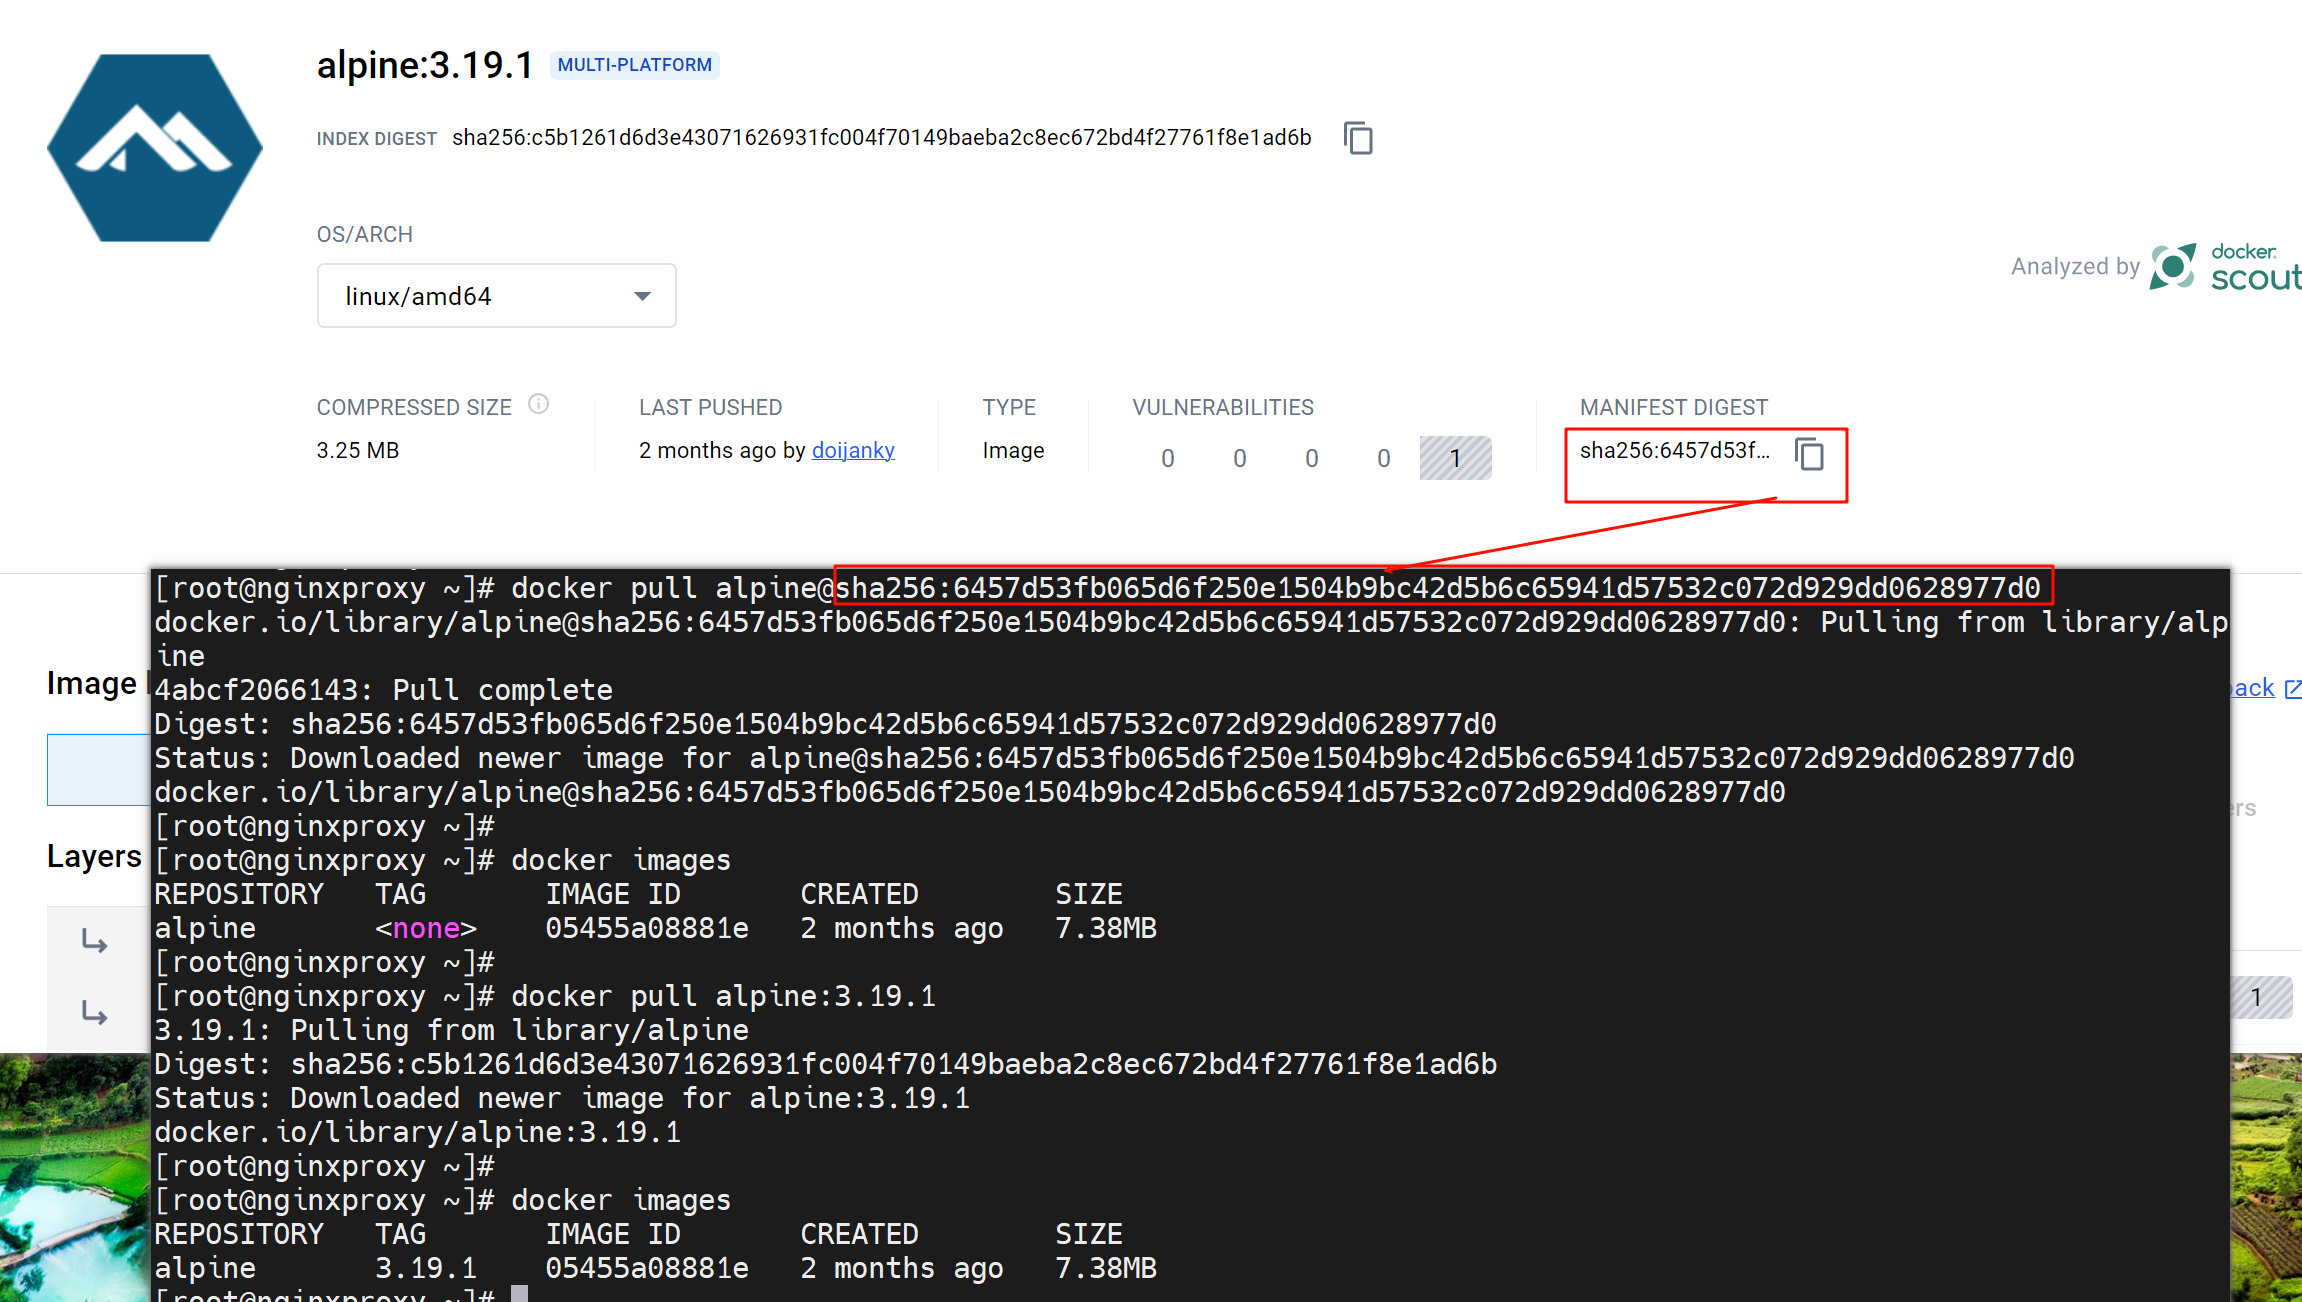The height and width of the screenshot is (1302, 2302).
Task: Click the full index digest sha256 text
Action: (881, 137)
